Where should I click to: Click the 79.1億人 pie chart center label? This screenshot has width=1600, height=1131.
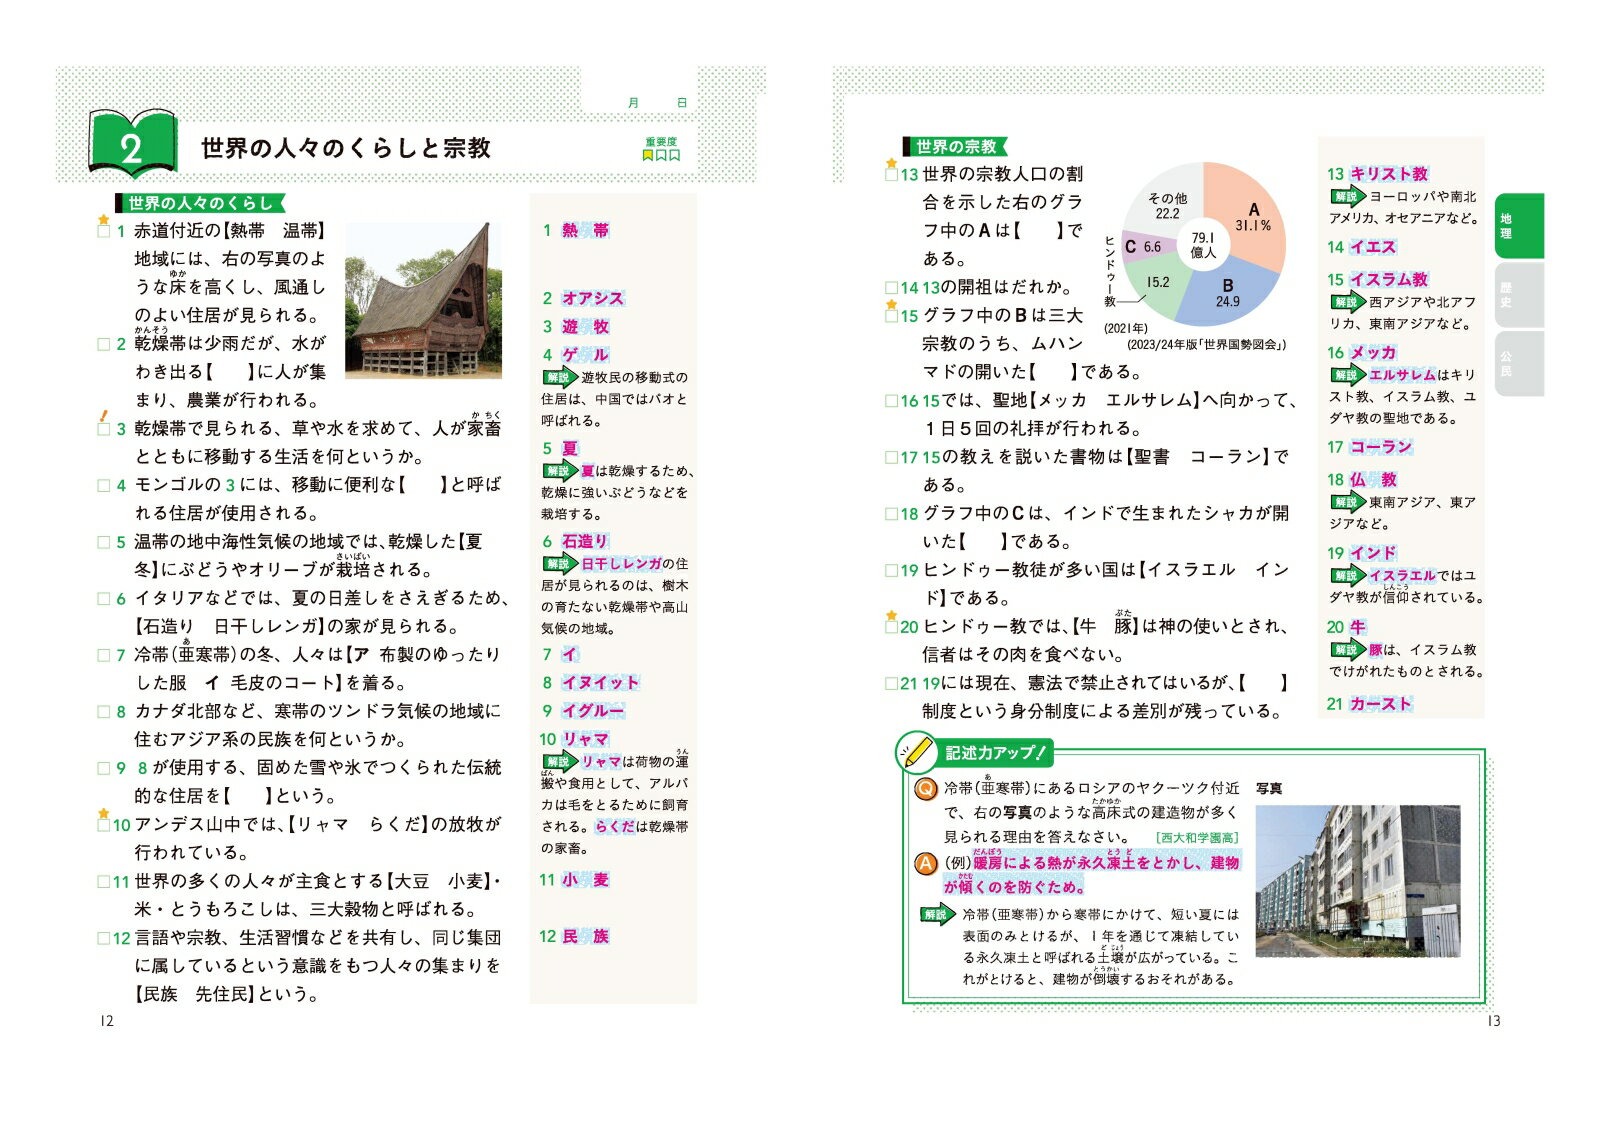pyautogui.click(x=1203, y=245)
